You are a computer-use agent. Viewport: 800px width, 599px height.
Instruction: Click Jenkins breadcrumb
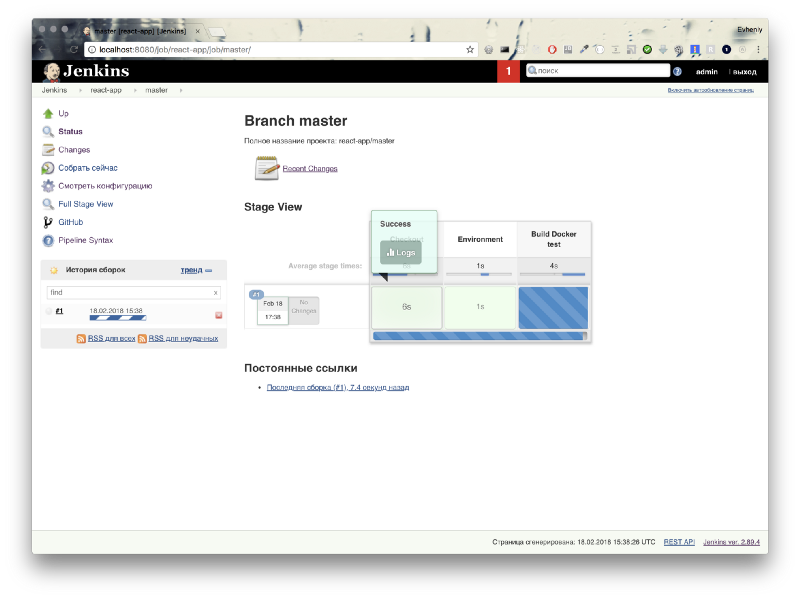coord(54,90)
